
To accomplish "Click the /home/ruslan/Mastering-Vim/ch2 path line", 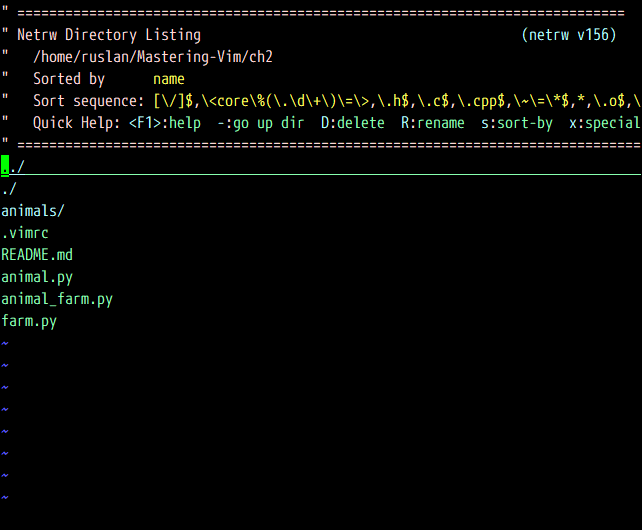I will tap(153, 57).
